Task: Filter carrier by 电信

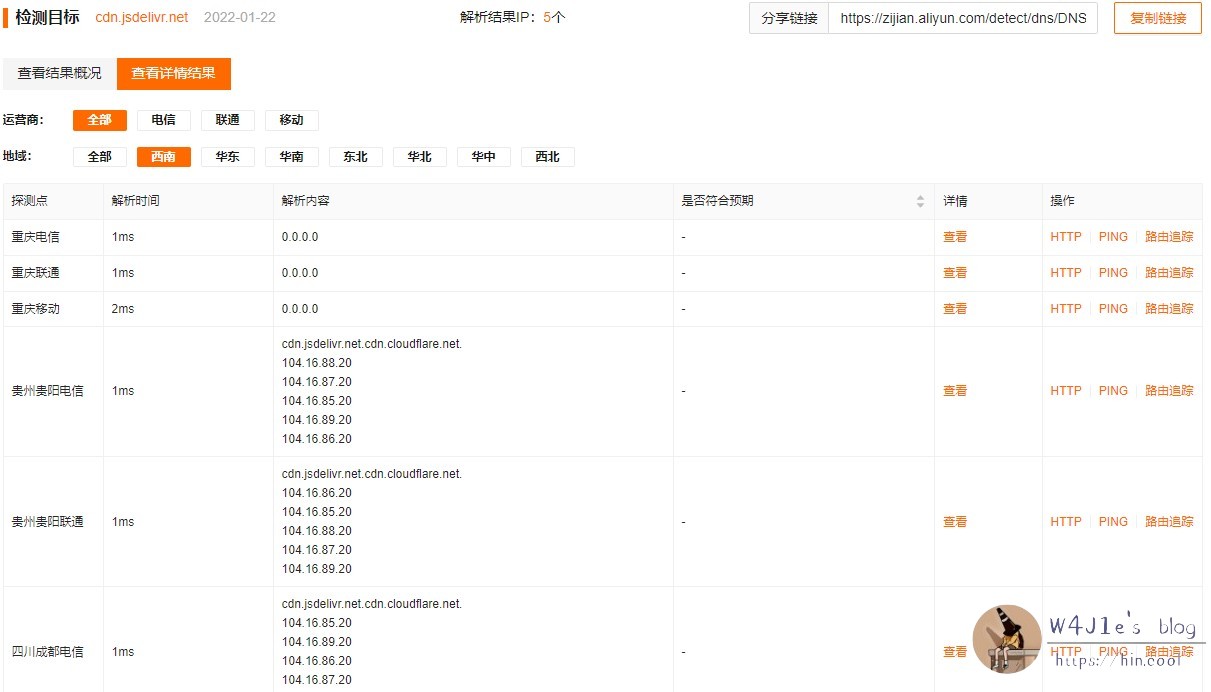Action: click(164, 120)
